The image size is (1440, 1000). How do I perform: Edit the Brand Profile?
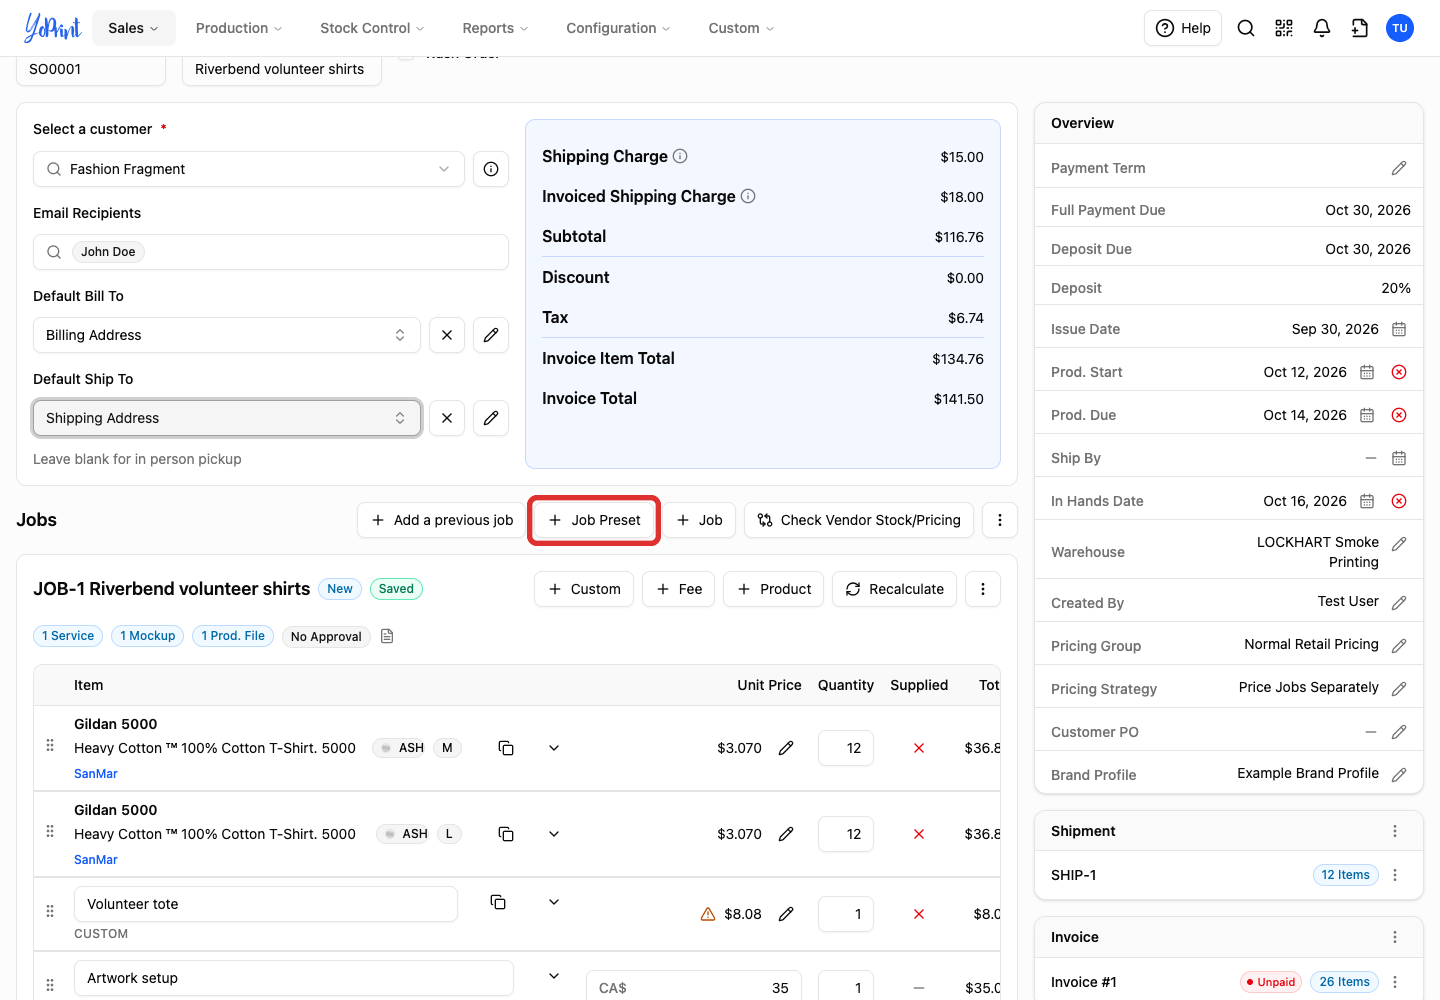(1399, 775)
